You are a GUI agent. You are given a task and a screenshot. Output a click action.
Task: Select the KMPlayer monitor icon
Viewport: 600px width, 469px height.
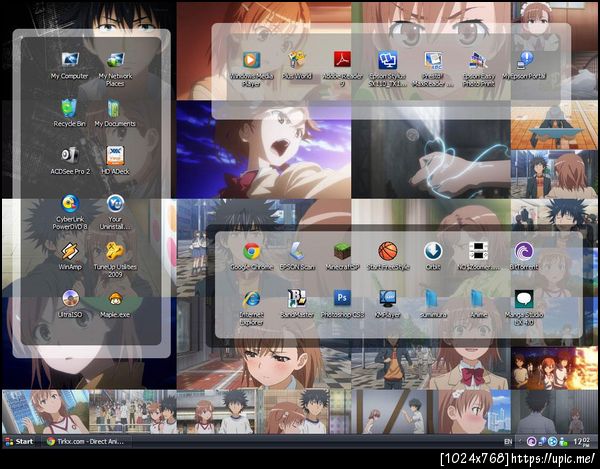coord(388,299)
